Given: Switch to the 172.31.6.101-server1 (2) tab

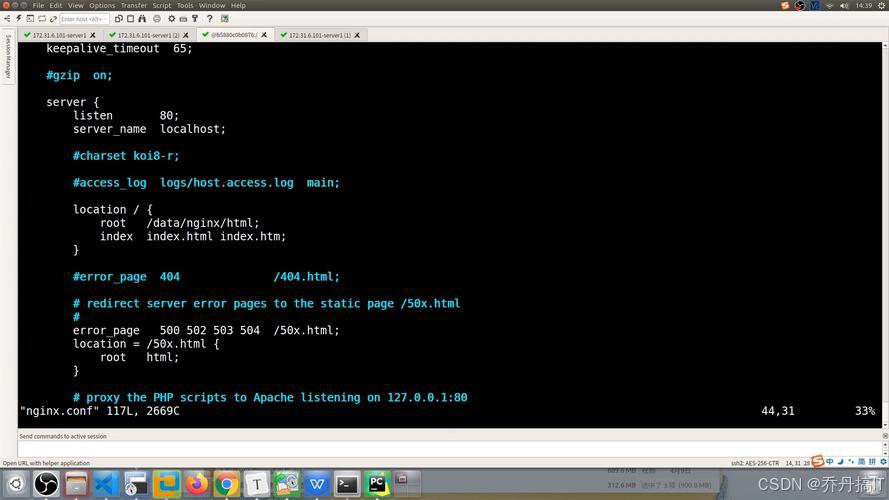Looking at the screenshot, I should point(148,35).
